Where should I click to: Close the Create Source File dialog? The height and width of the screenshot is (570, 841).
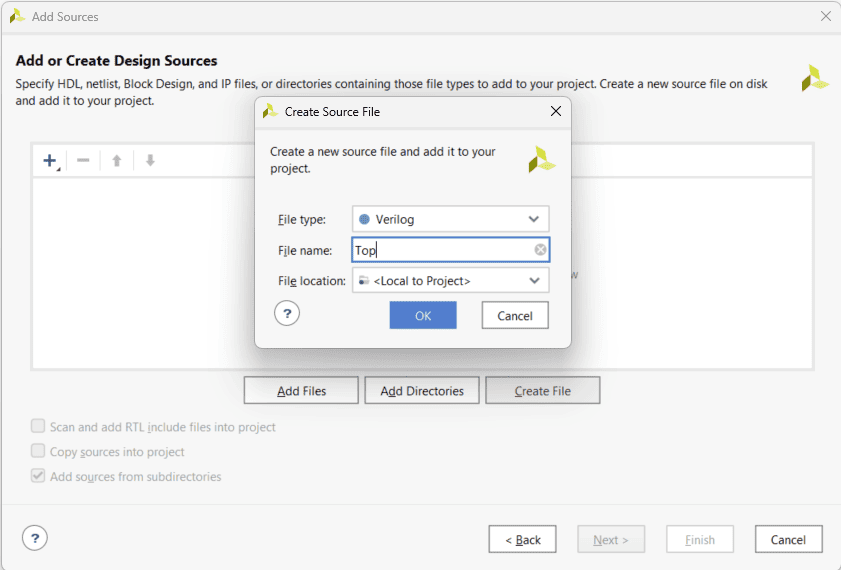[x=556, y=112]
